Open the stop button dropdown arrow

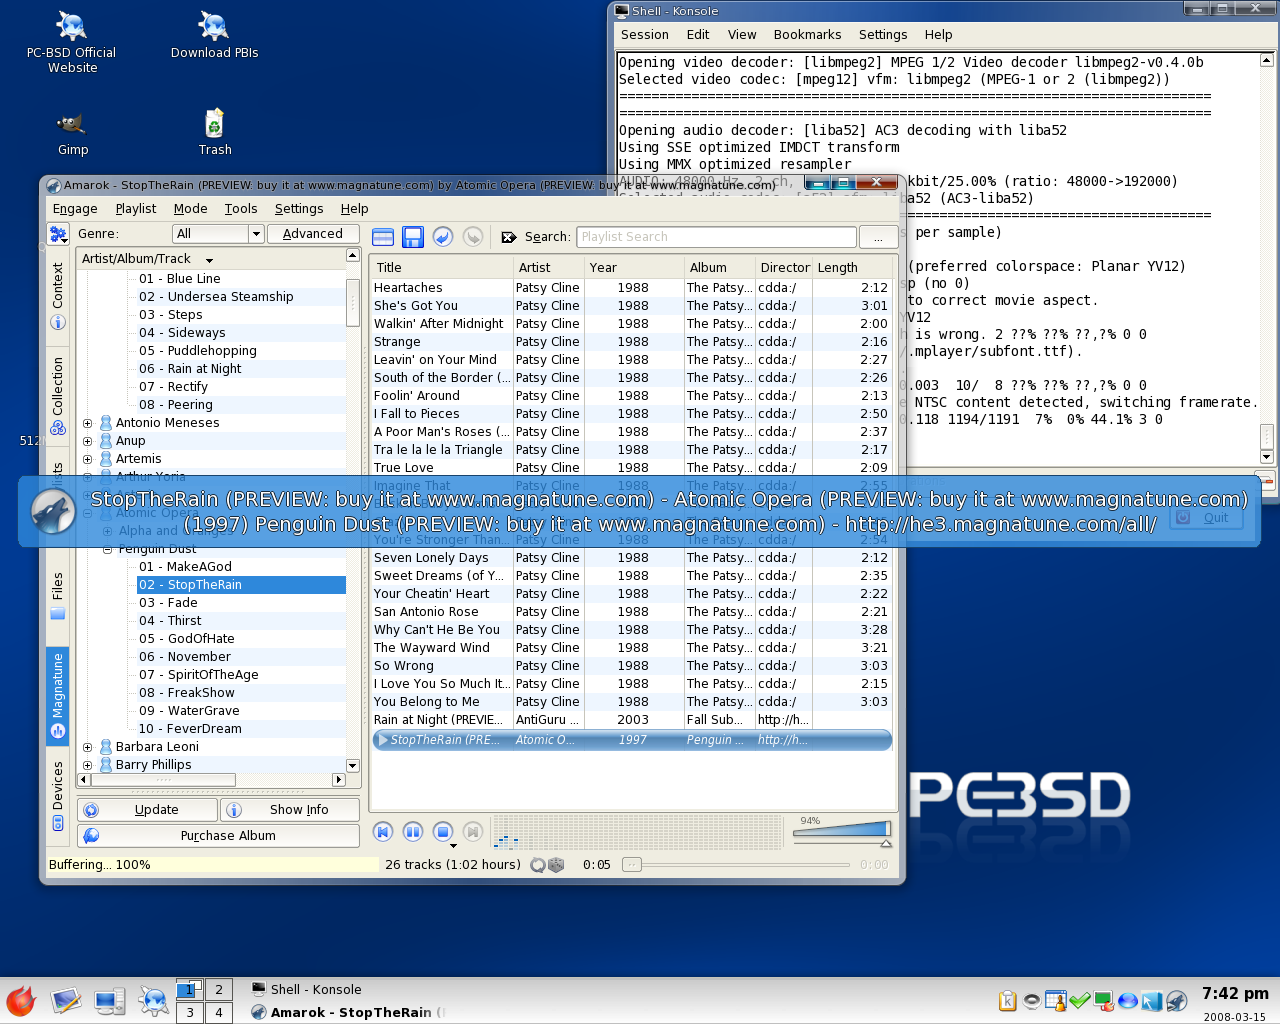click(453, 846)
